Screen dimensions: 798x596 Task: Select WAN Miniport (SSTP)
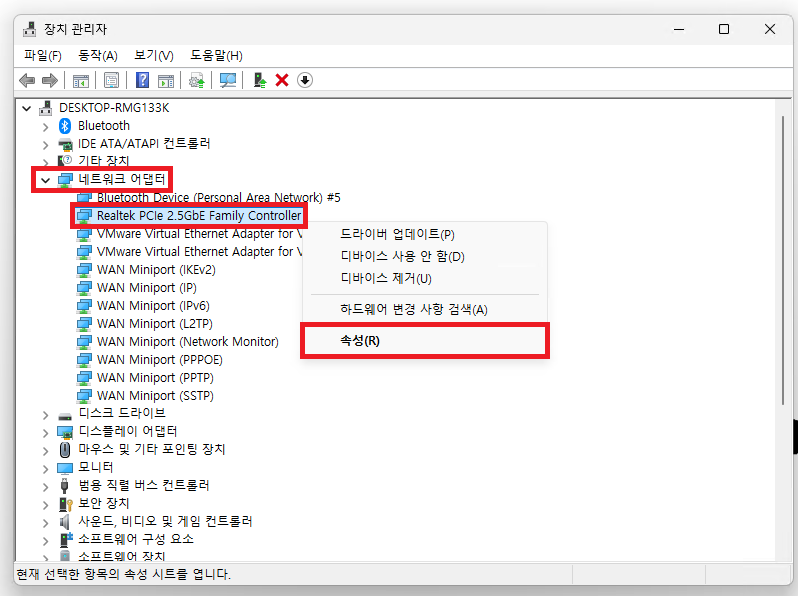point(155,395)
